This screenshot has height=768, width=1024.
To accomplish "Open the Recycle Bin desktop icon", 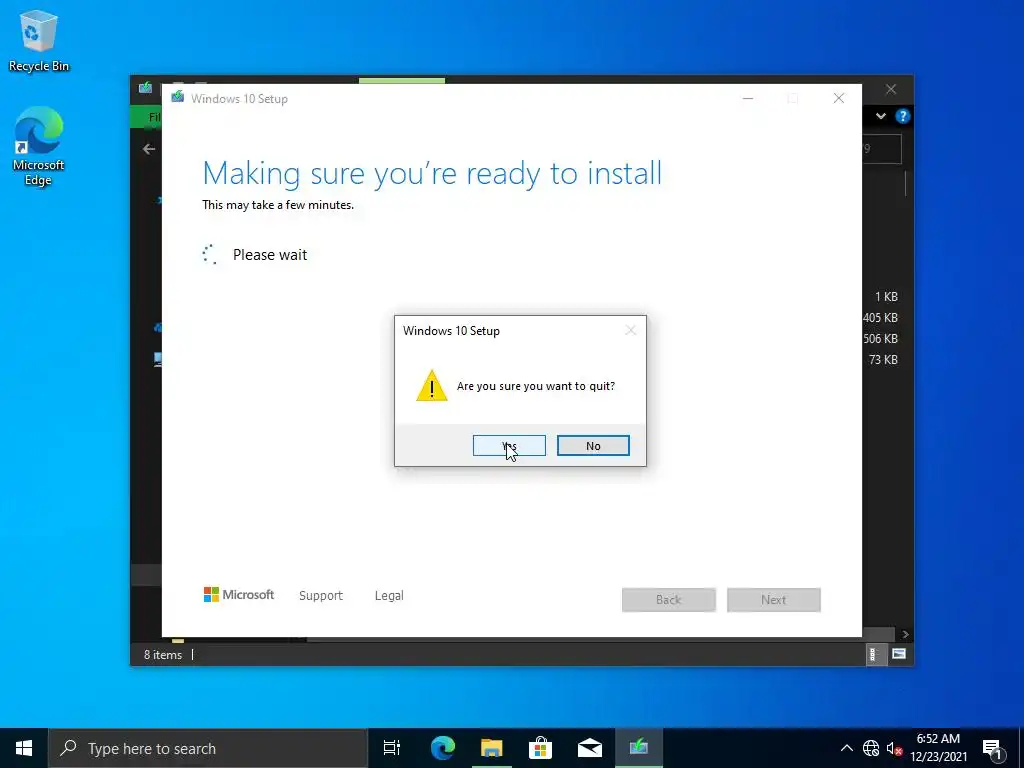I will (39, 41).
